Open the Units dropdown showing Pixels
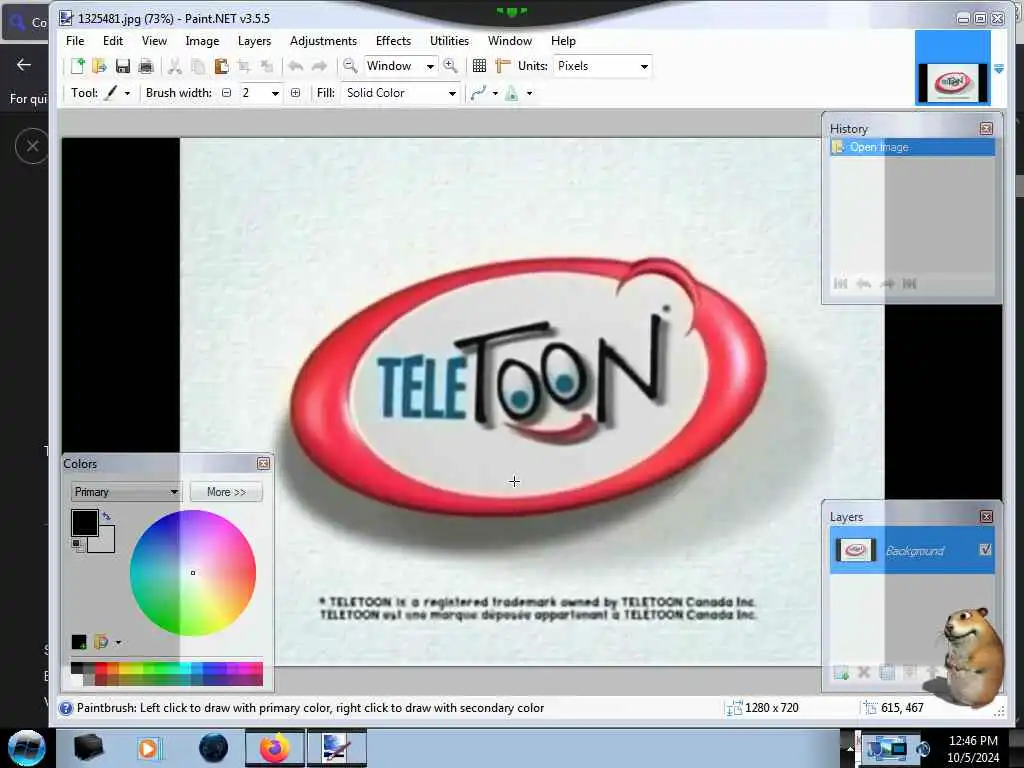1024x768 pixels. [602, 66]
